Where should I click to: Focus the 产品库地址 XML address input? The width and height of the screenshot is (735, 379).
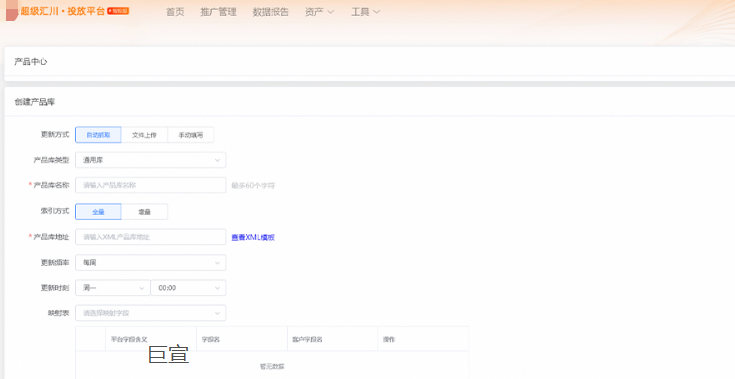click(150, 237)
